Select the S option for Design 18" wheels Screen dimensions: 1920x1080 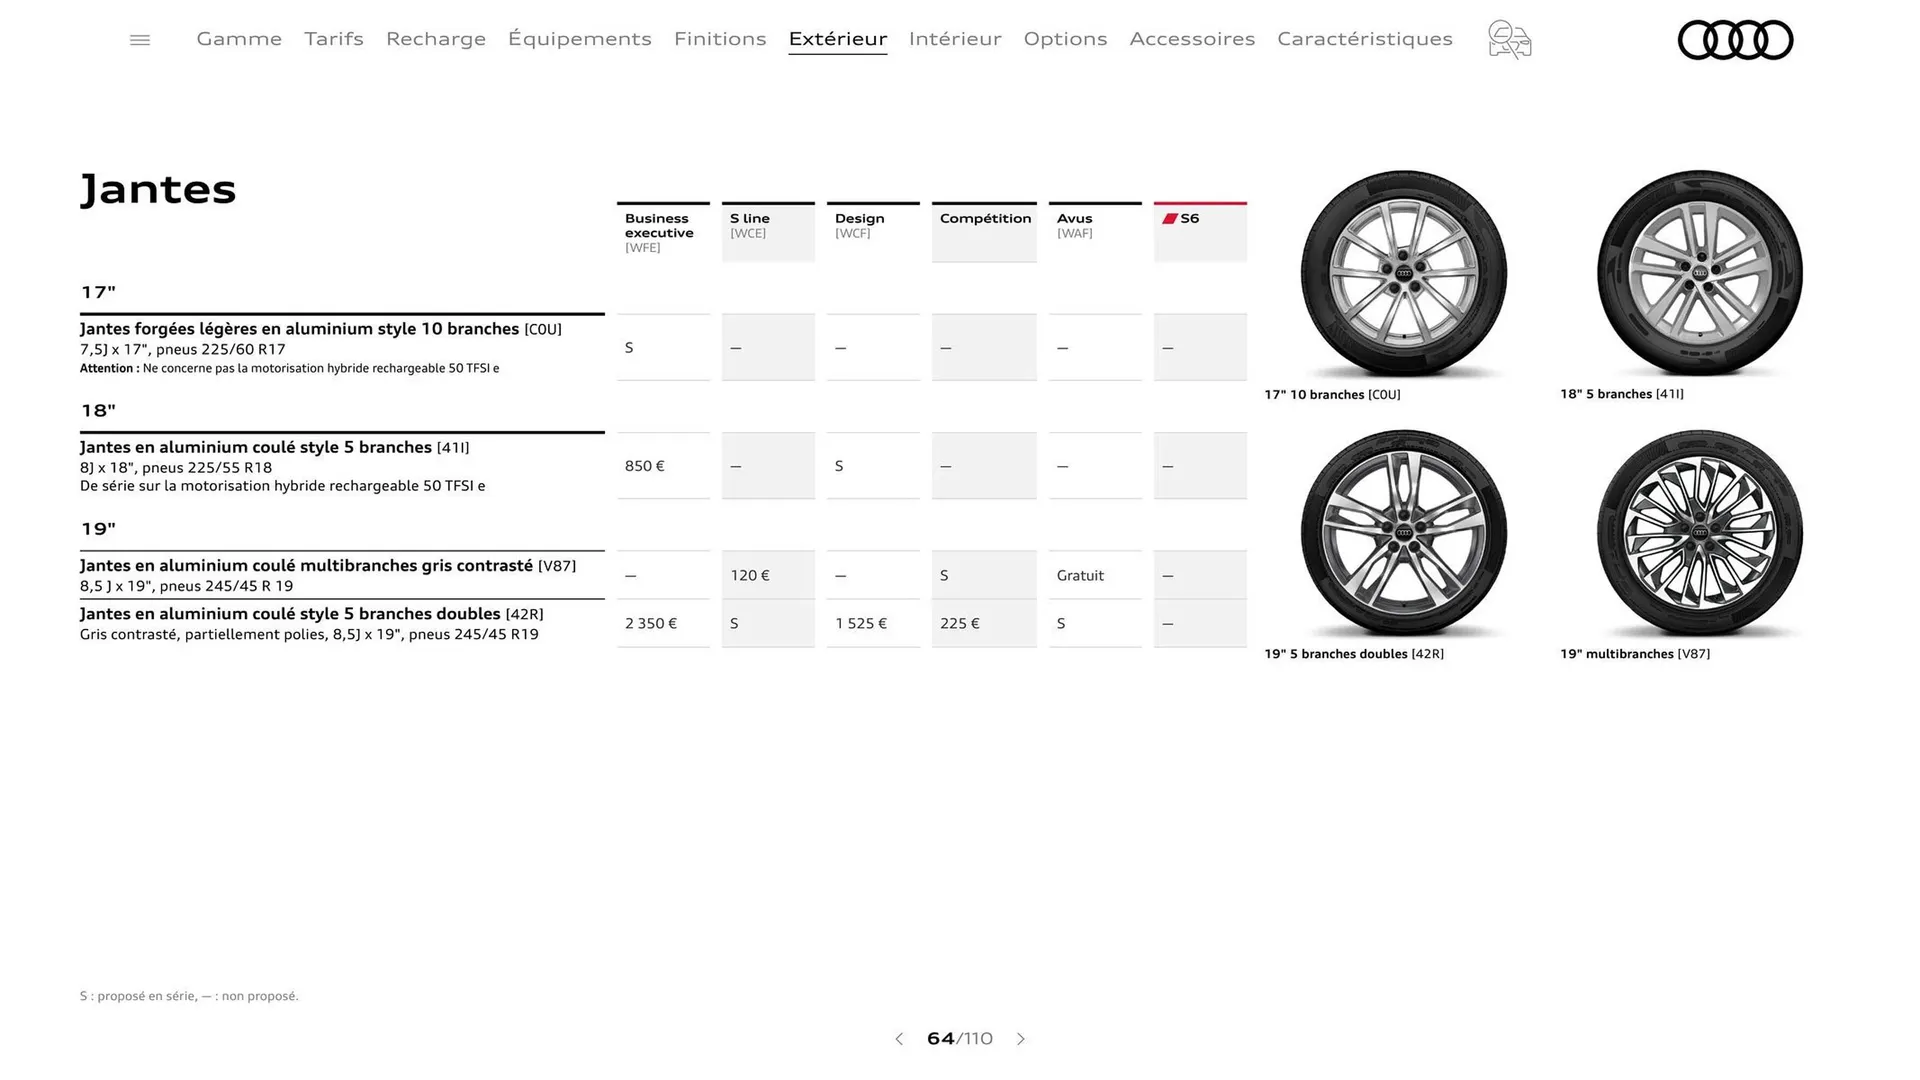[838, 466]
